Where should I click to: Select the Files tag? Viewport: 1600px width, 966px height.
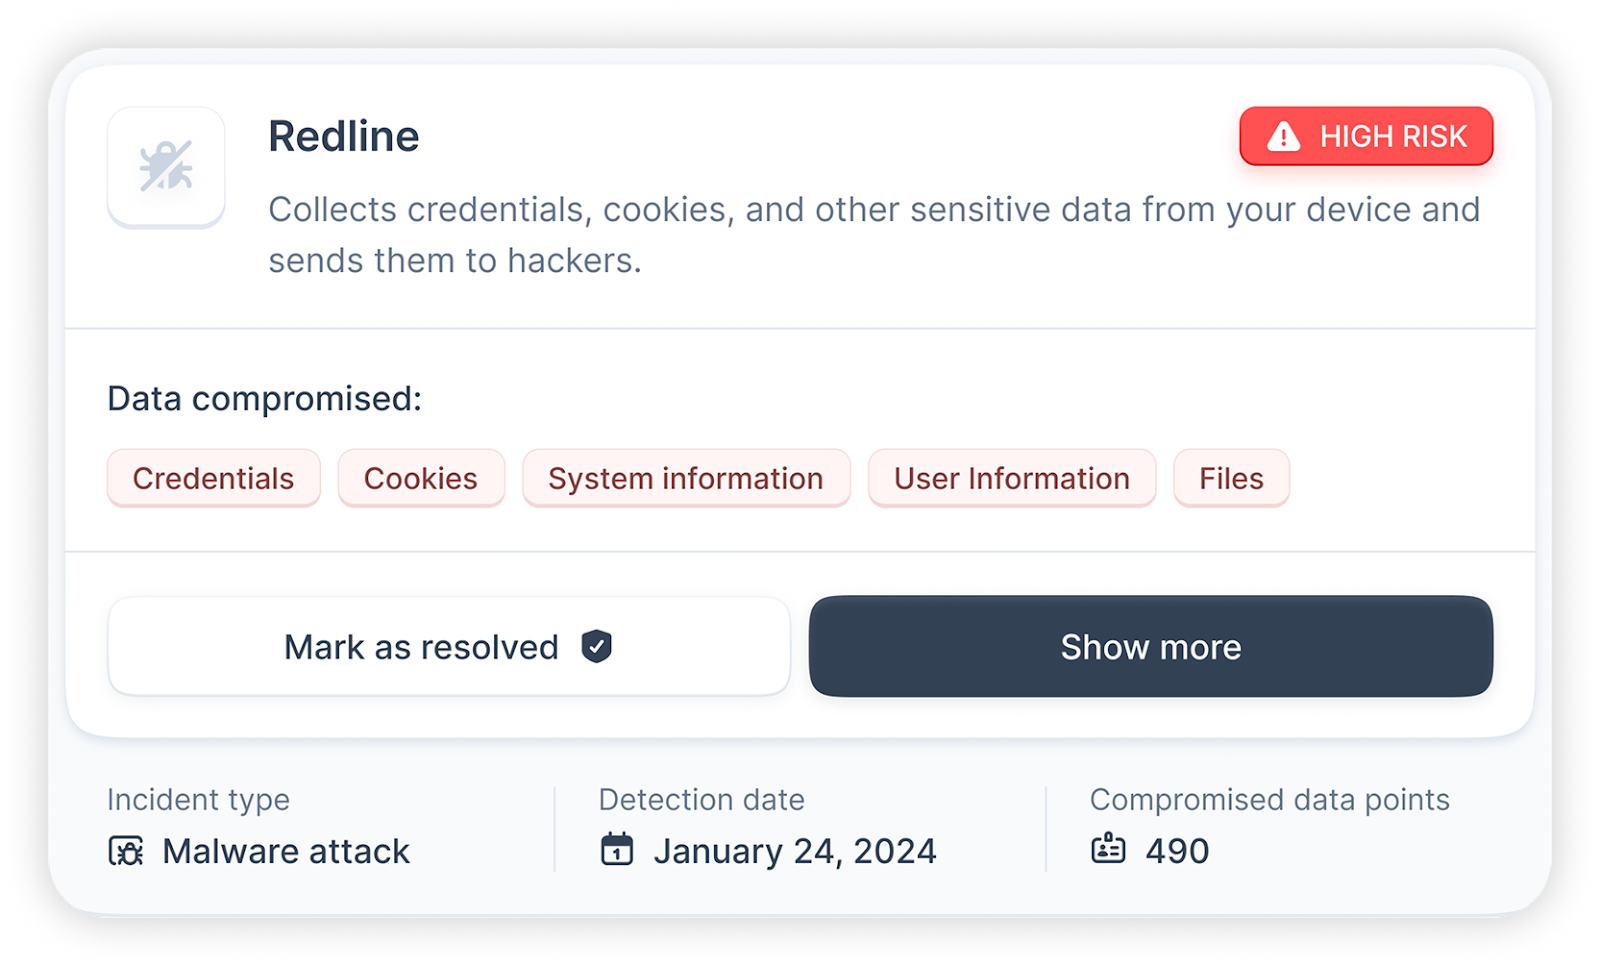coord(1232,478)
